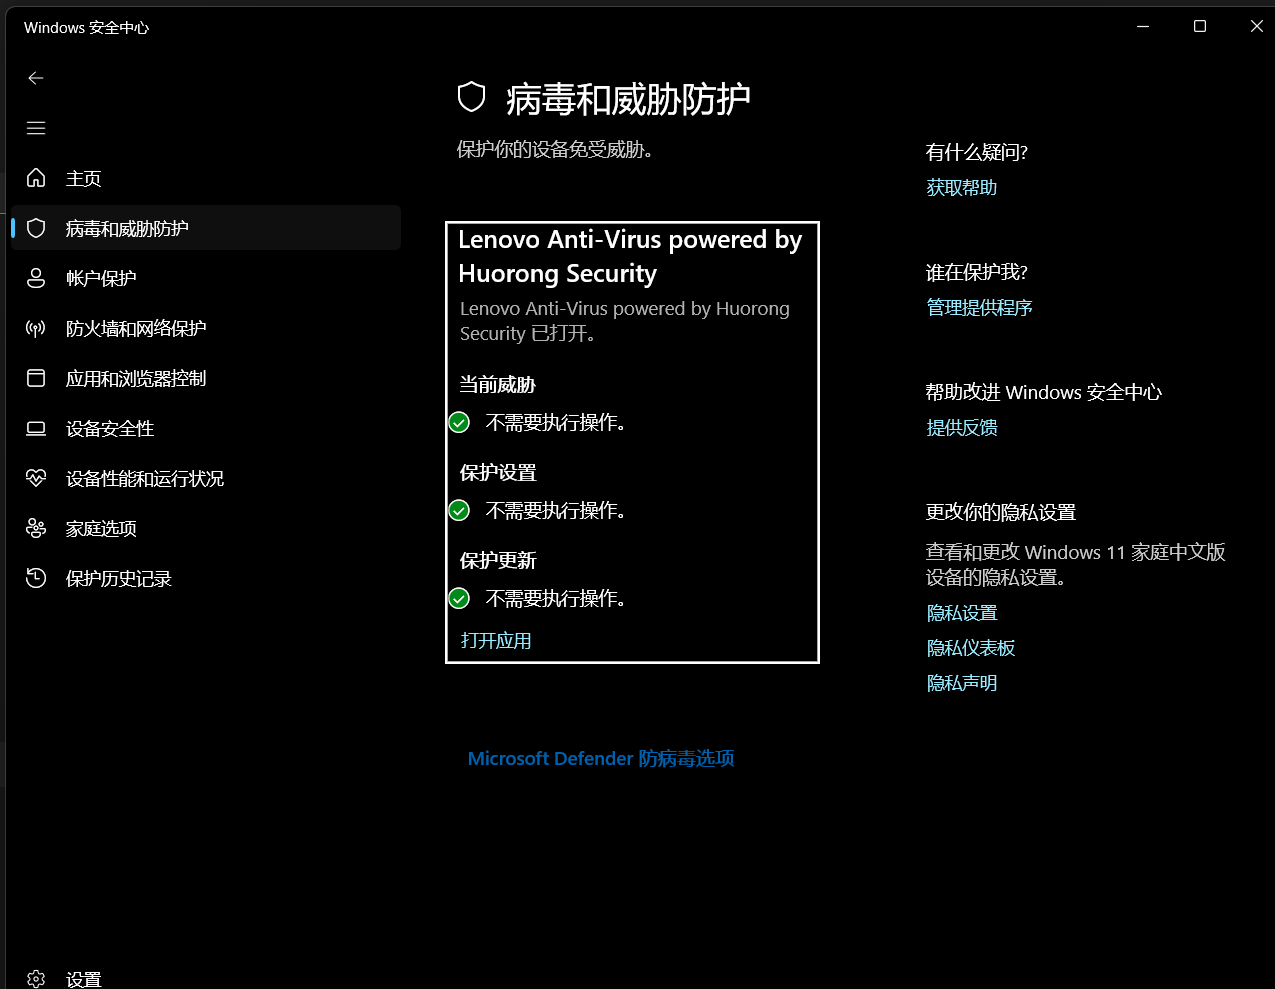1275x989 pixels.
Task: Click the Windows 安全中心 window title
Action: (x=86, y=27)
